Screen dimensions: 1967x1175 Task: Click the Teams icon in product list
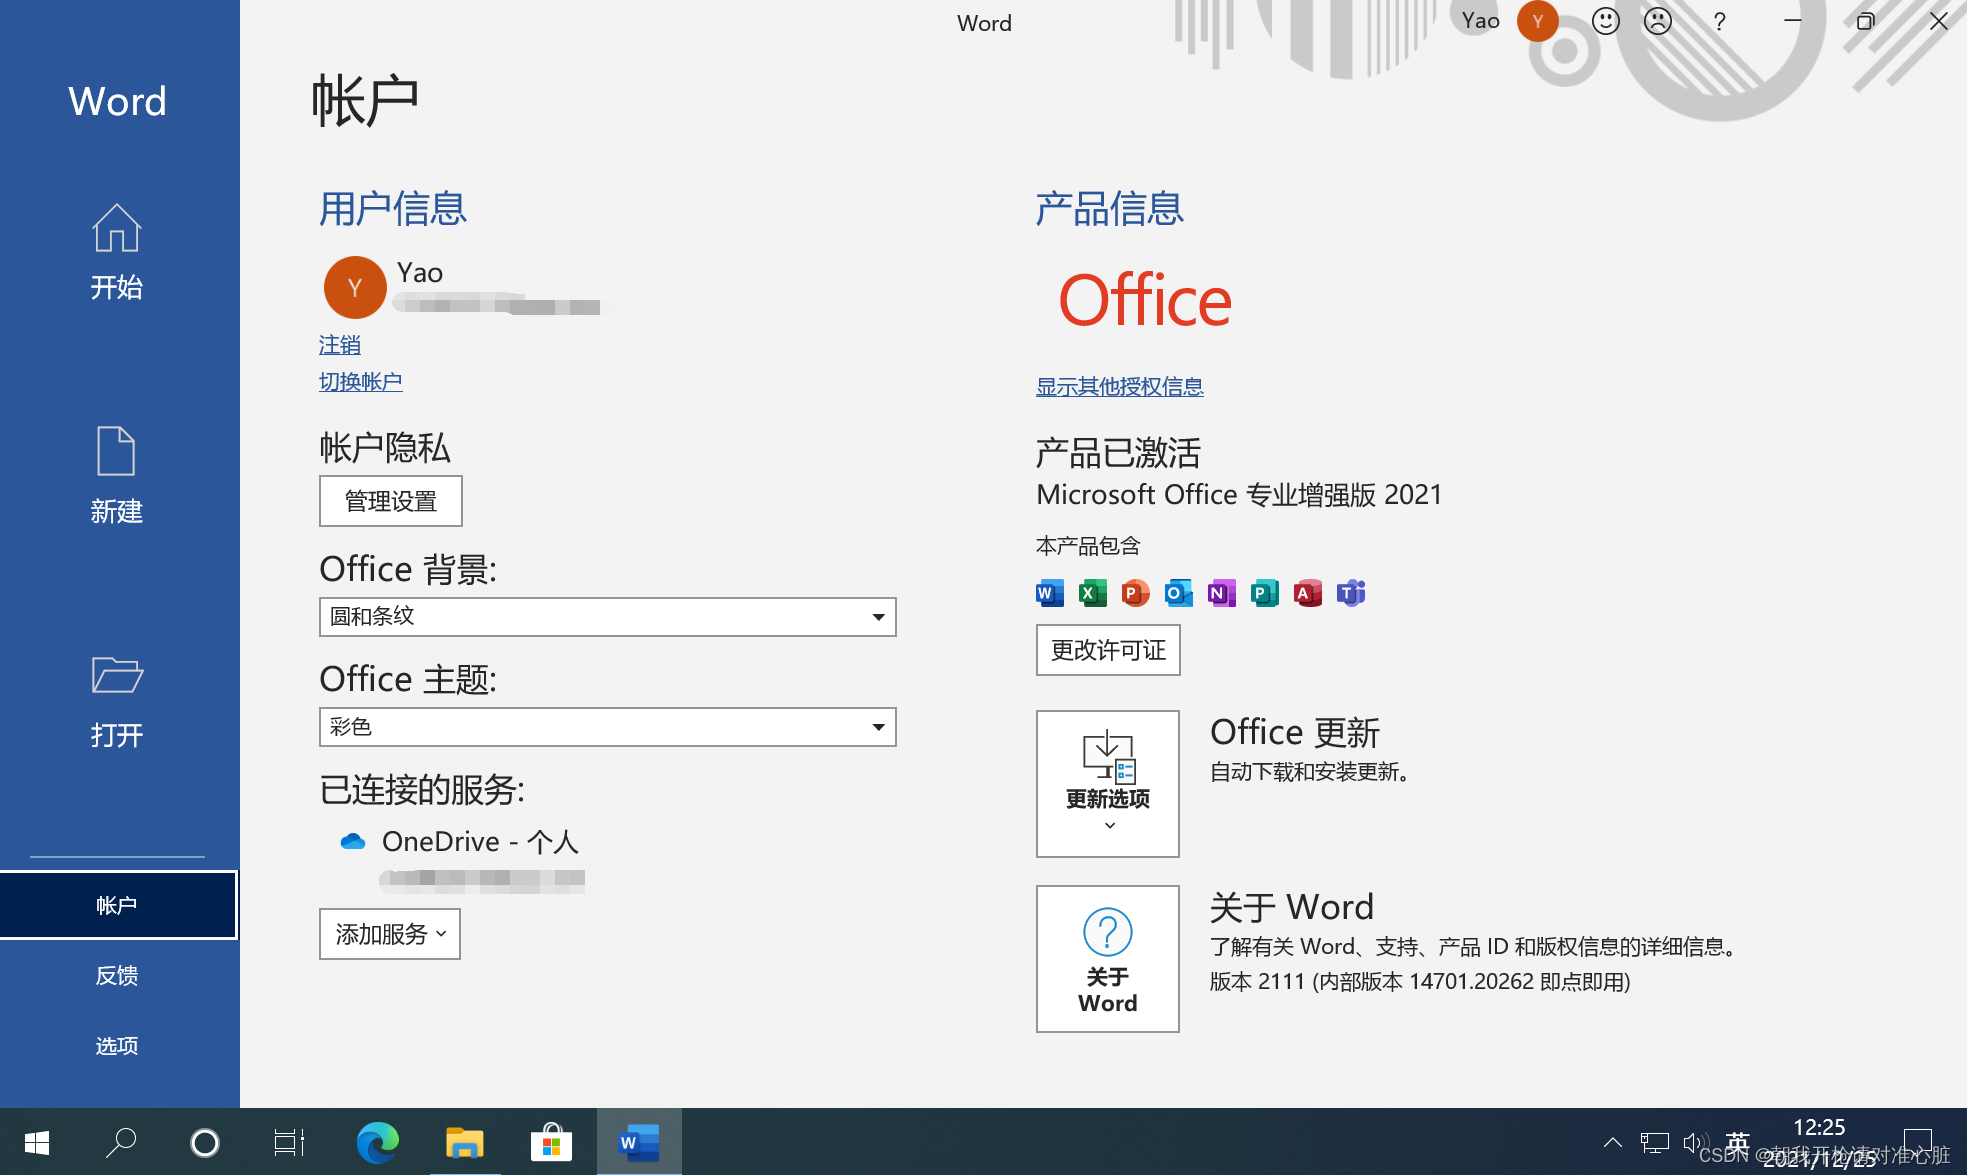(x=1351, y=593)
